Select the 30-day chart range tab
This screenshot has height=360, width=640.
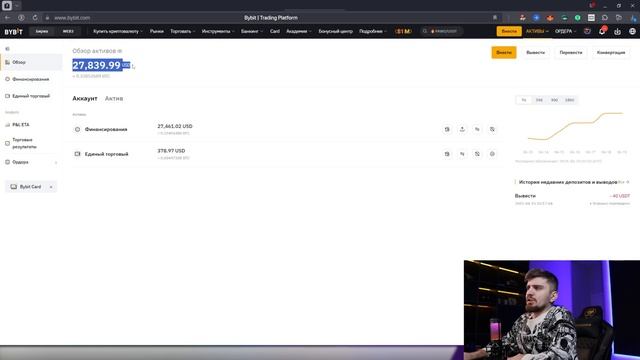coord(539,100)
